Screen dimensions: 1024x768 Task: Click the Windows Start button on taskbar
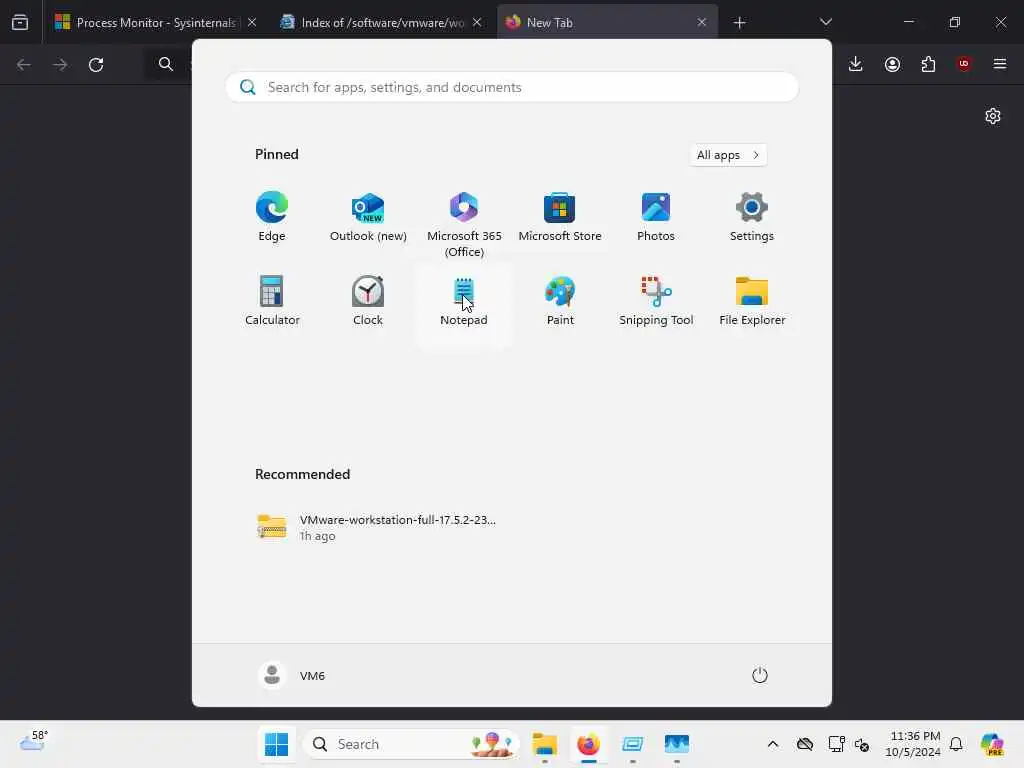click(x=276, y=744)
